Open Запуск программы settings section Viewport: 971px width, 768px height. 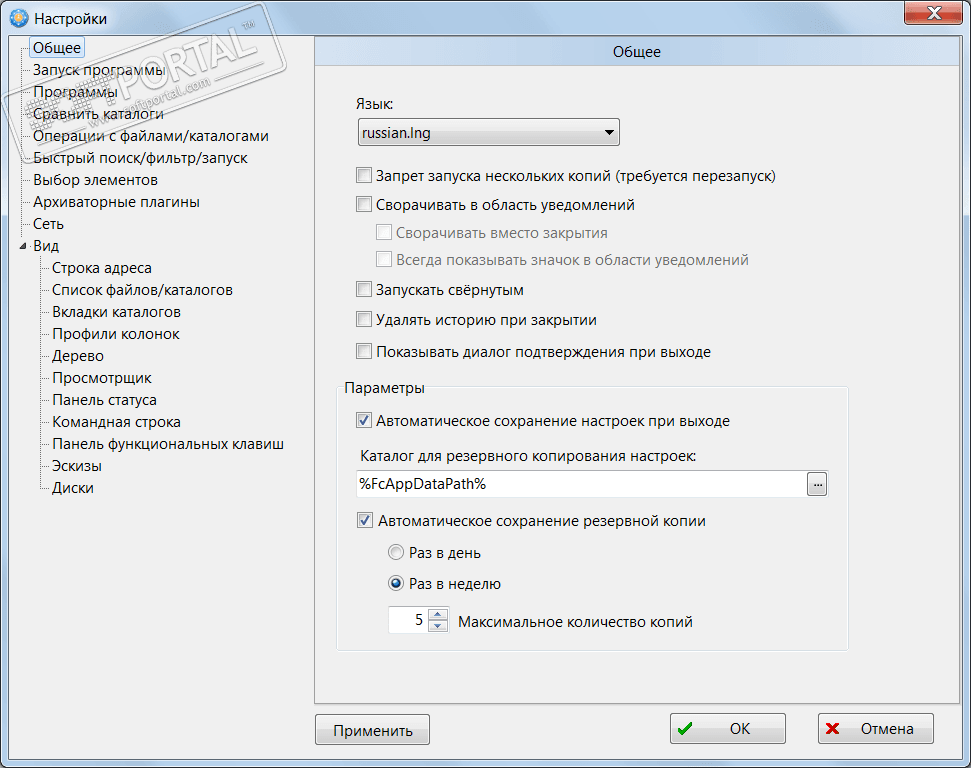click(99, 70)
